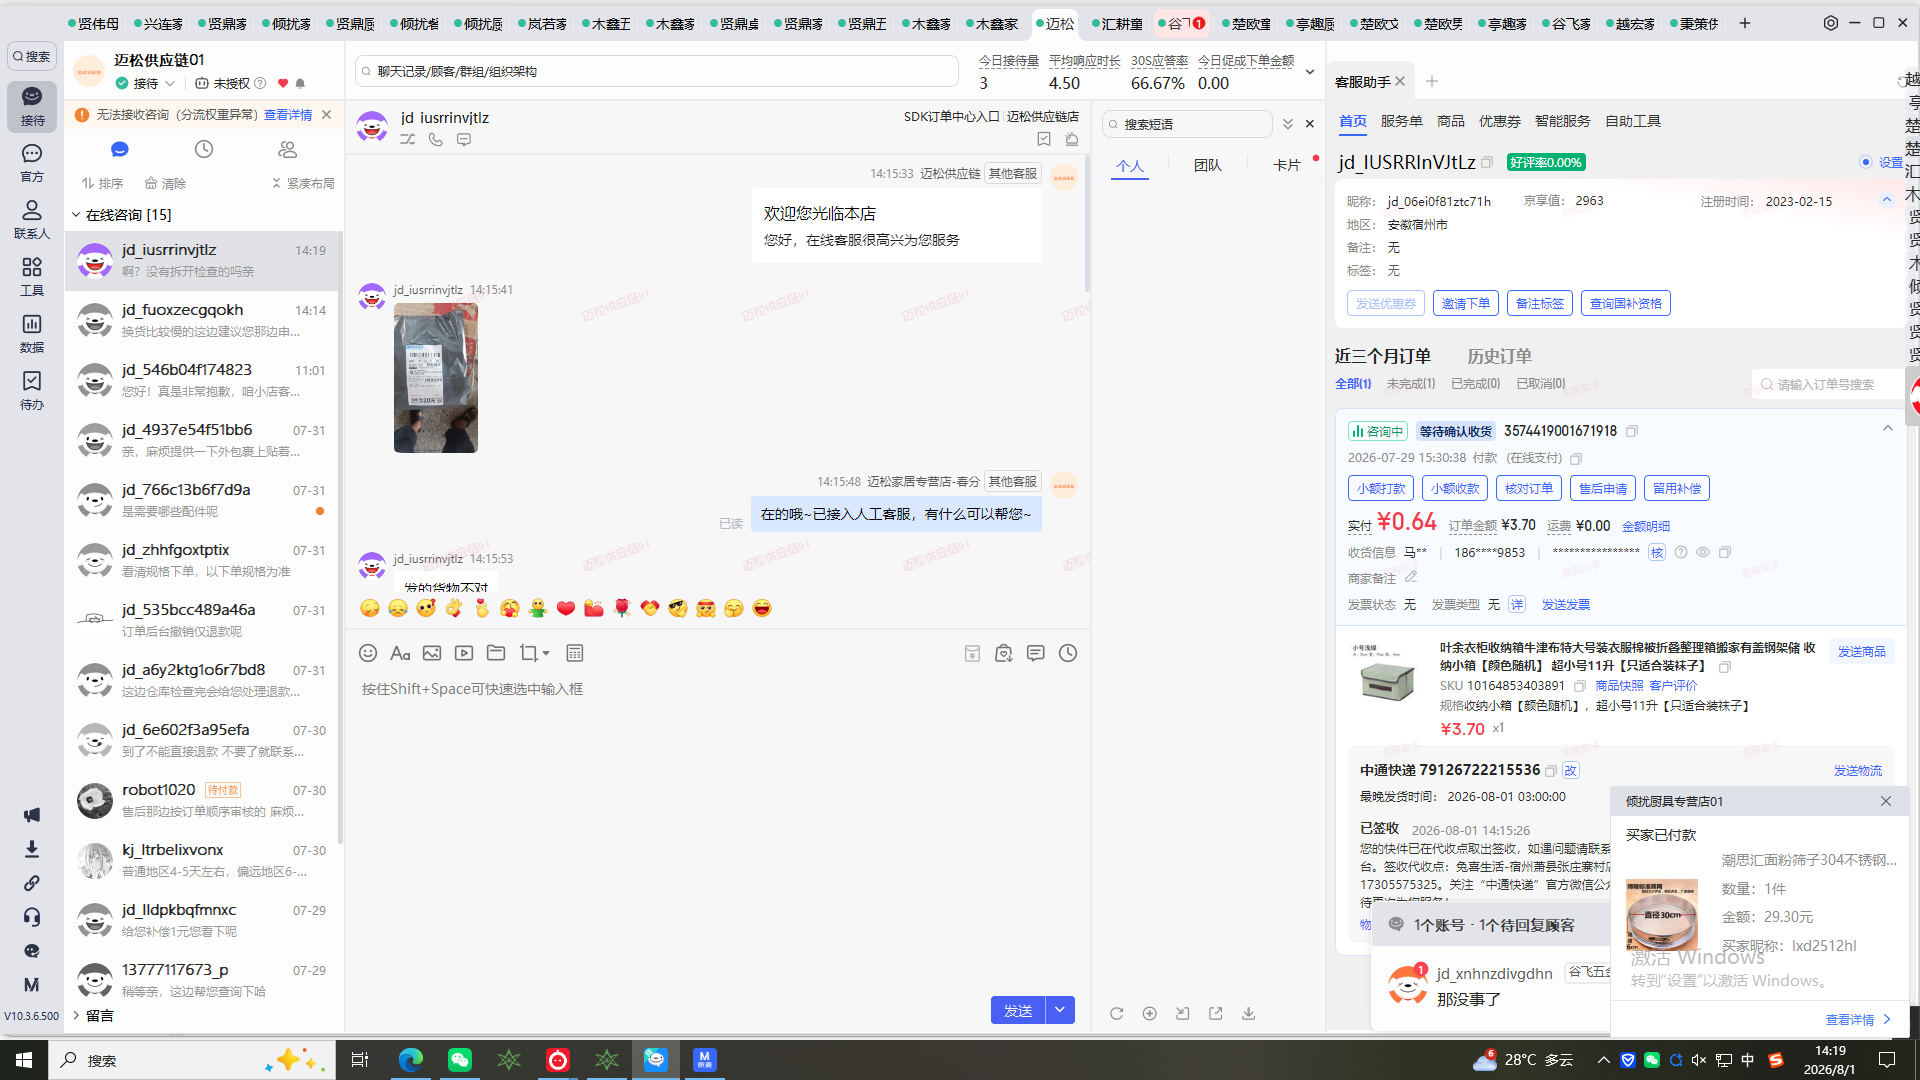Click the transfer conversation icon under customer name
The height and width of the screenshot is (1080, 1920).
(408, 140)
